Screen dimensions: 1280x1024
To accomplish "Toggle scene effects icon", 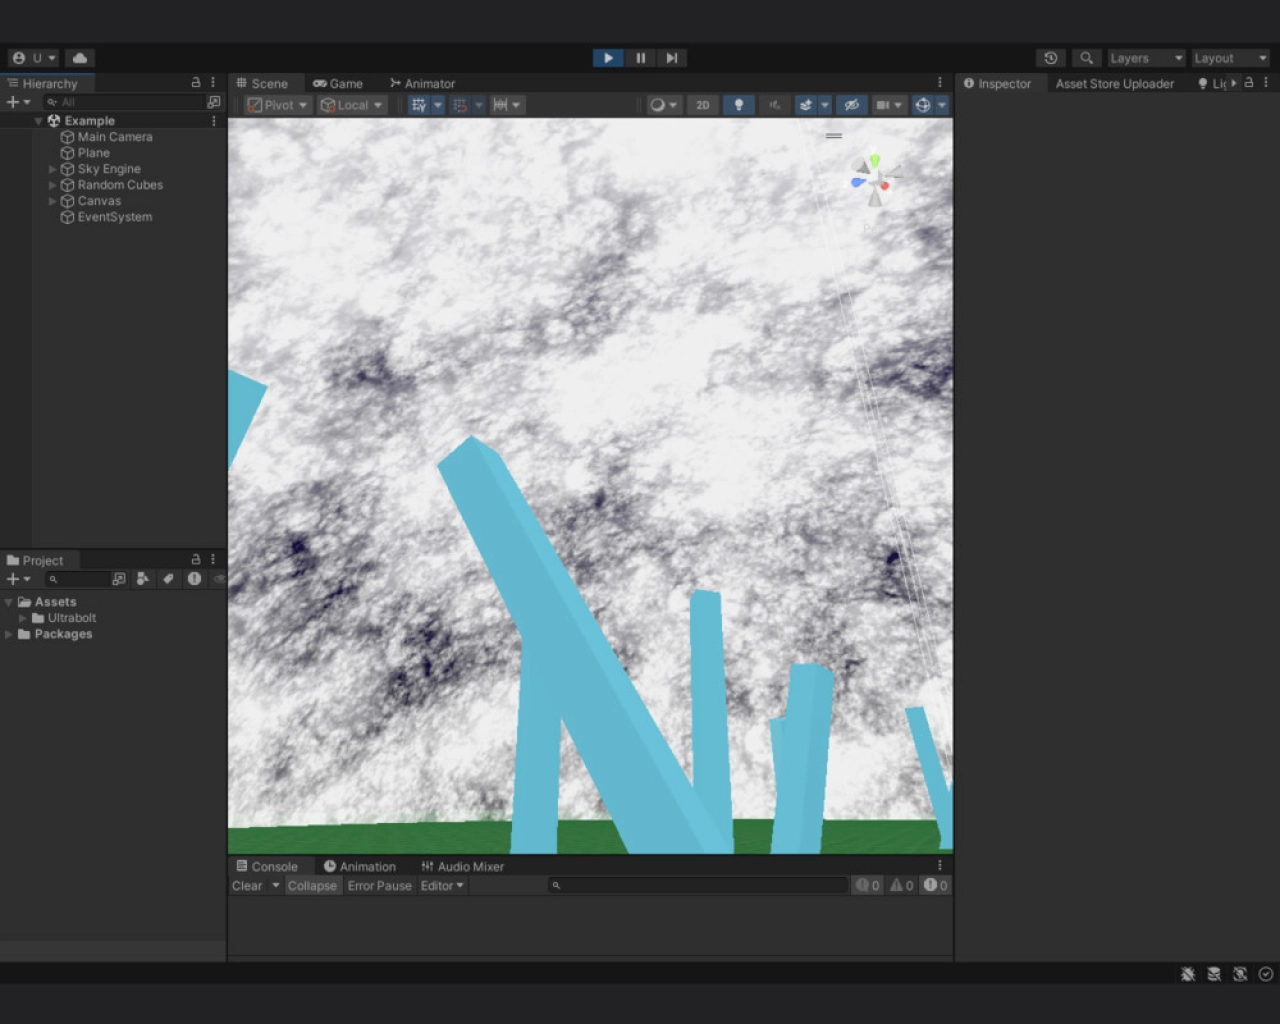I will point(806,105).
